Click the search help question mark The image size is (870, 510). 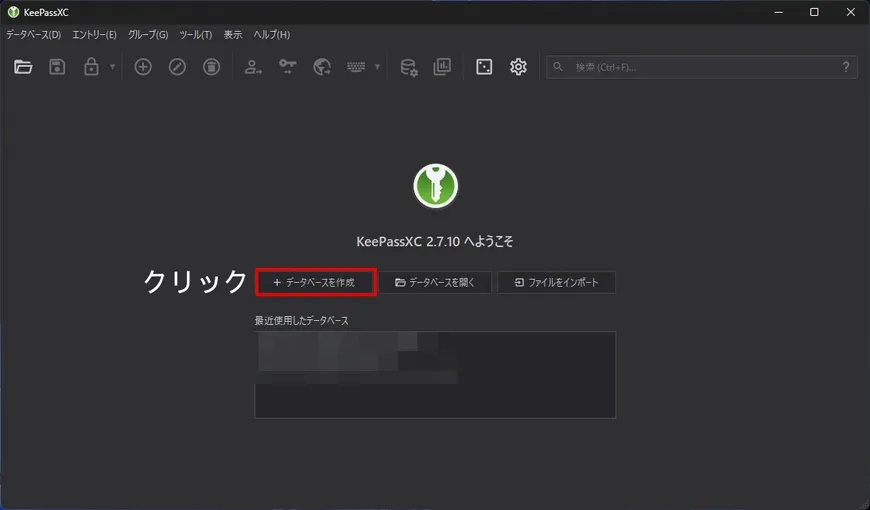846,67
